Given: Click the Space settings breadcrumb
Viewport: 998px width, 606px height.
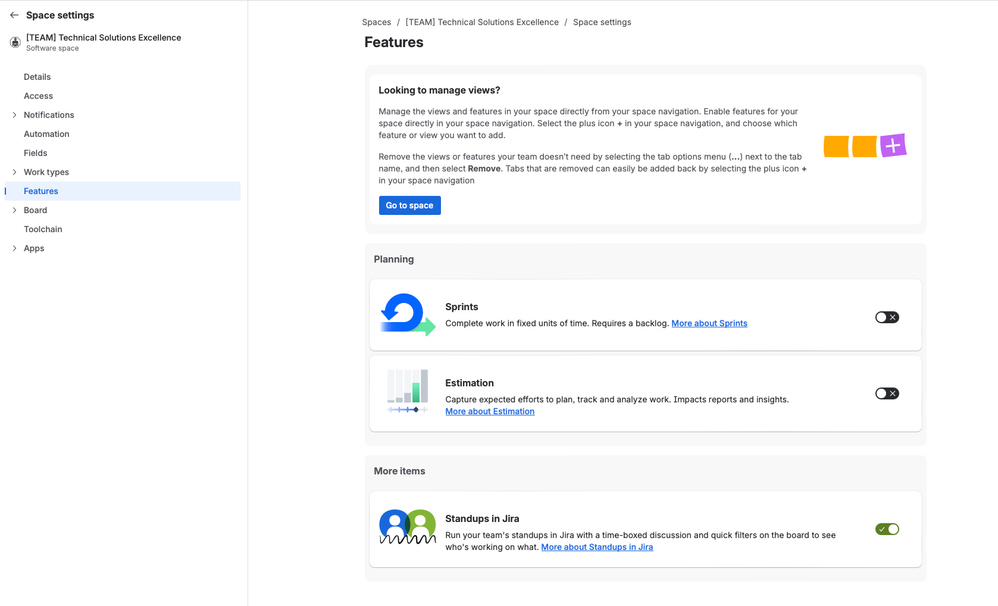Looking at the screenshot, I should point(602,22).
